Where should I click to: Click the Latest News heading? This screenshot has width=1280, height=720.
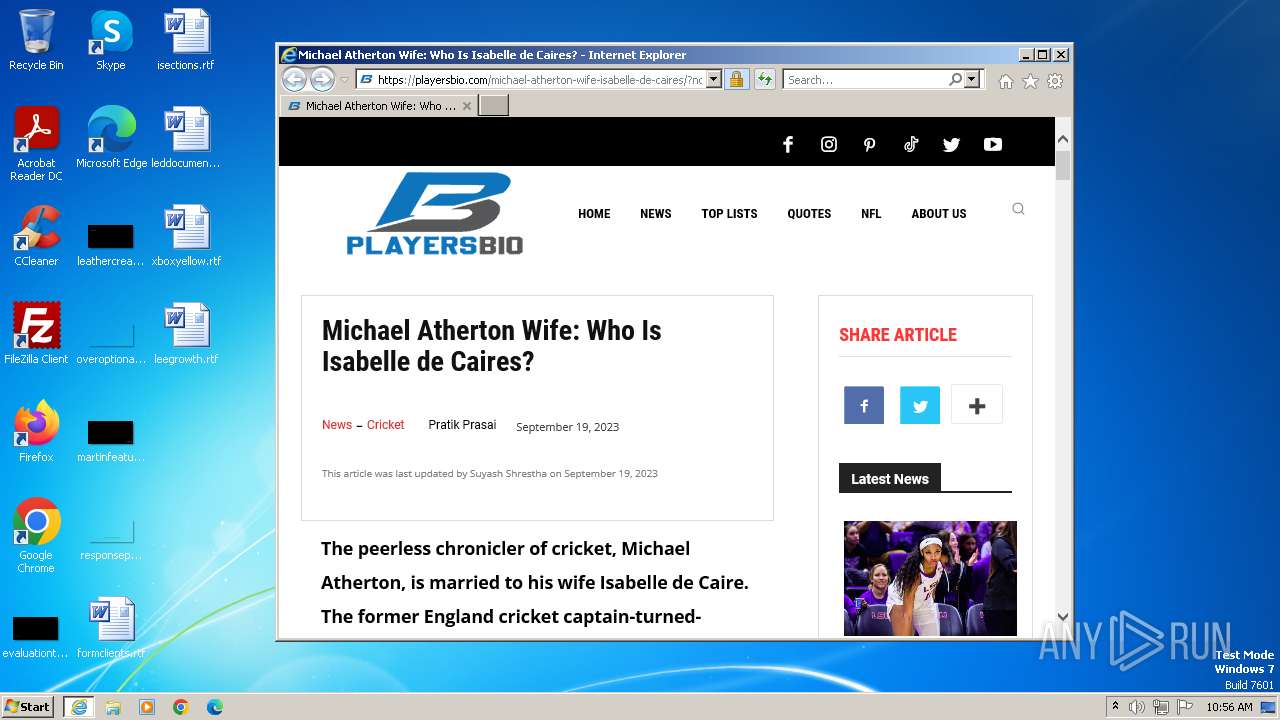point(890,479)
